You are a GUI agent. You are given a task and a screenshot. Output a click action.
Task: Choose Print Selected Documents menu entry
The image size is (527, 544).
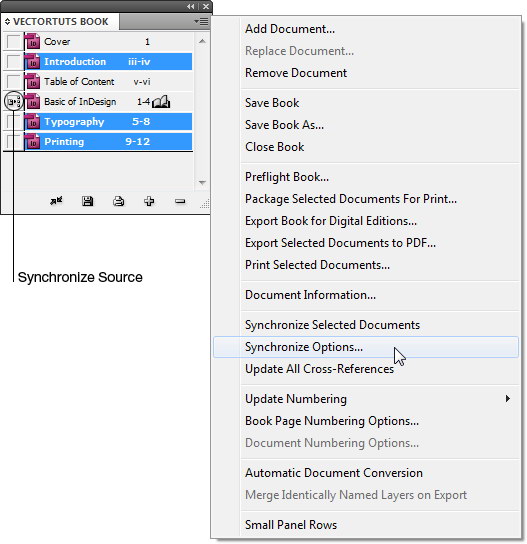pos(366,265)
